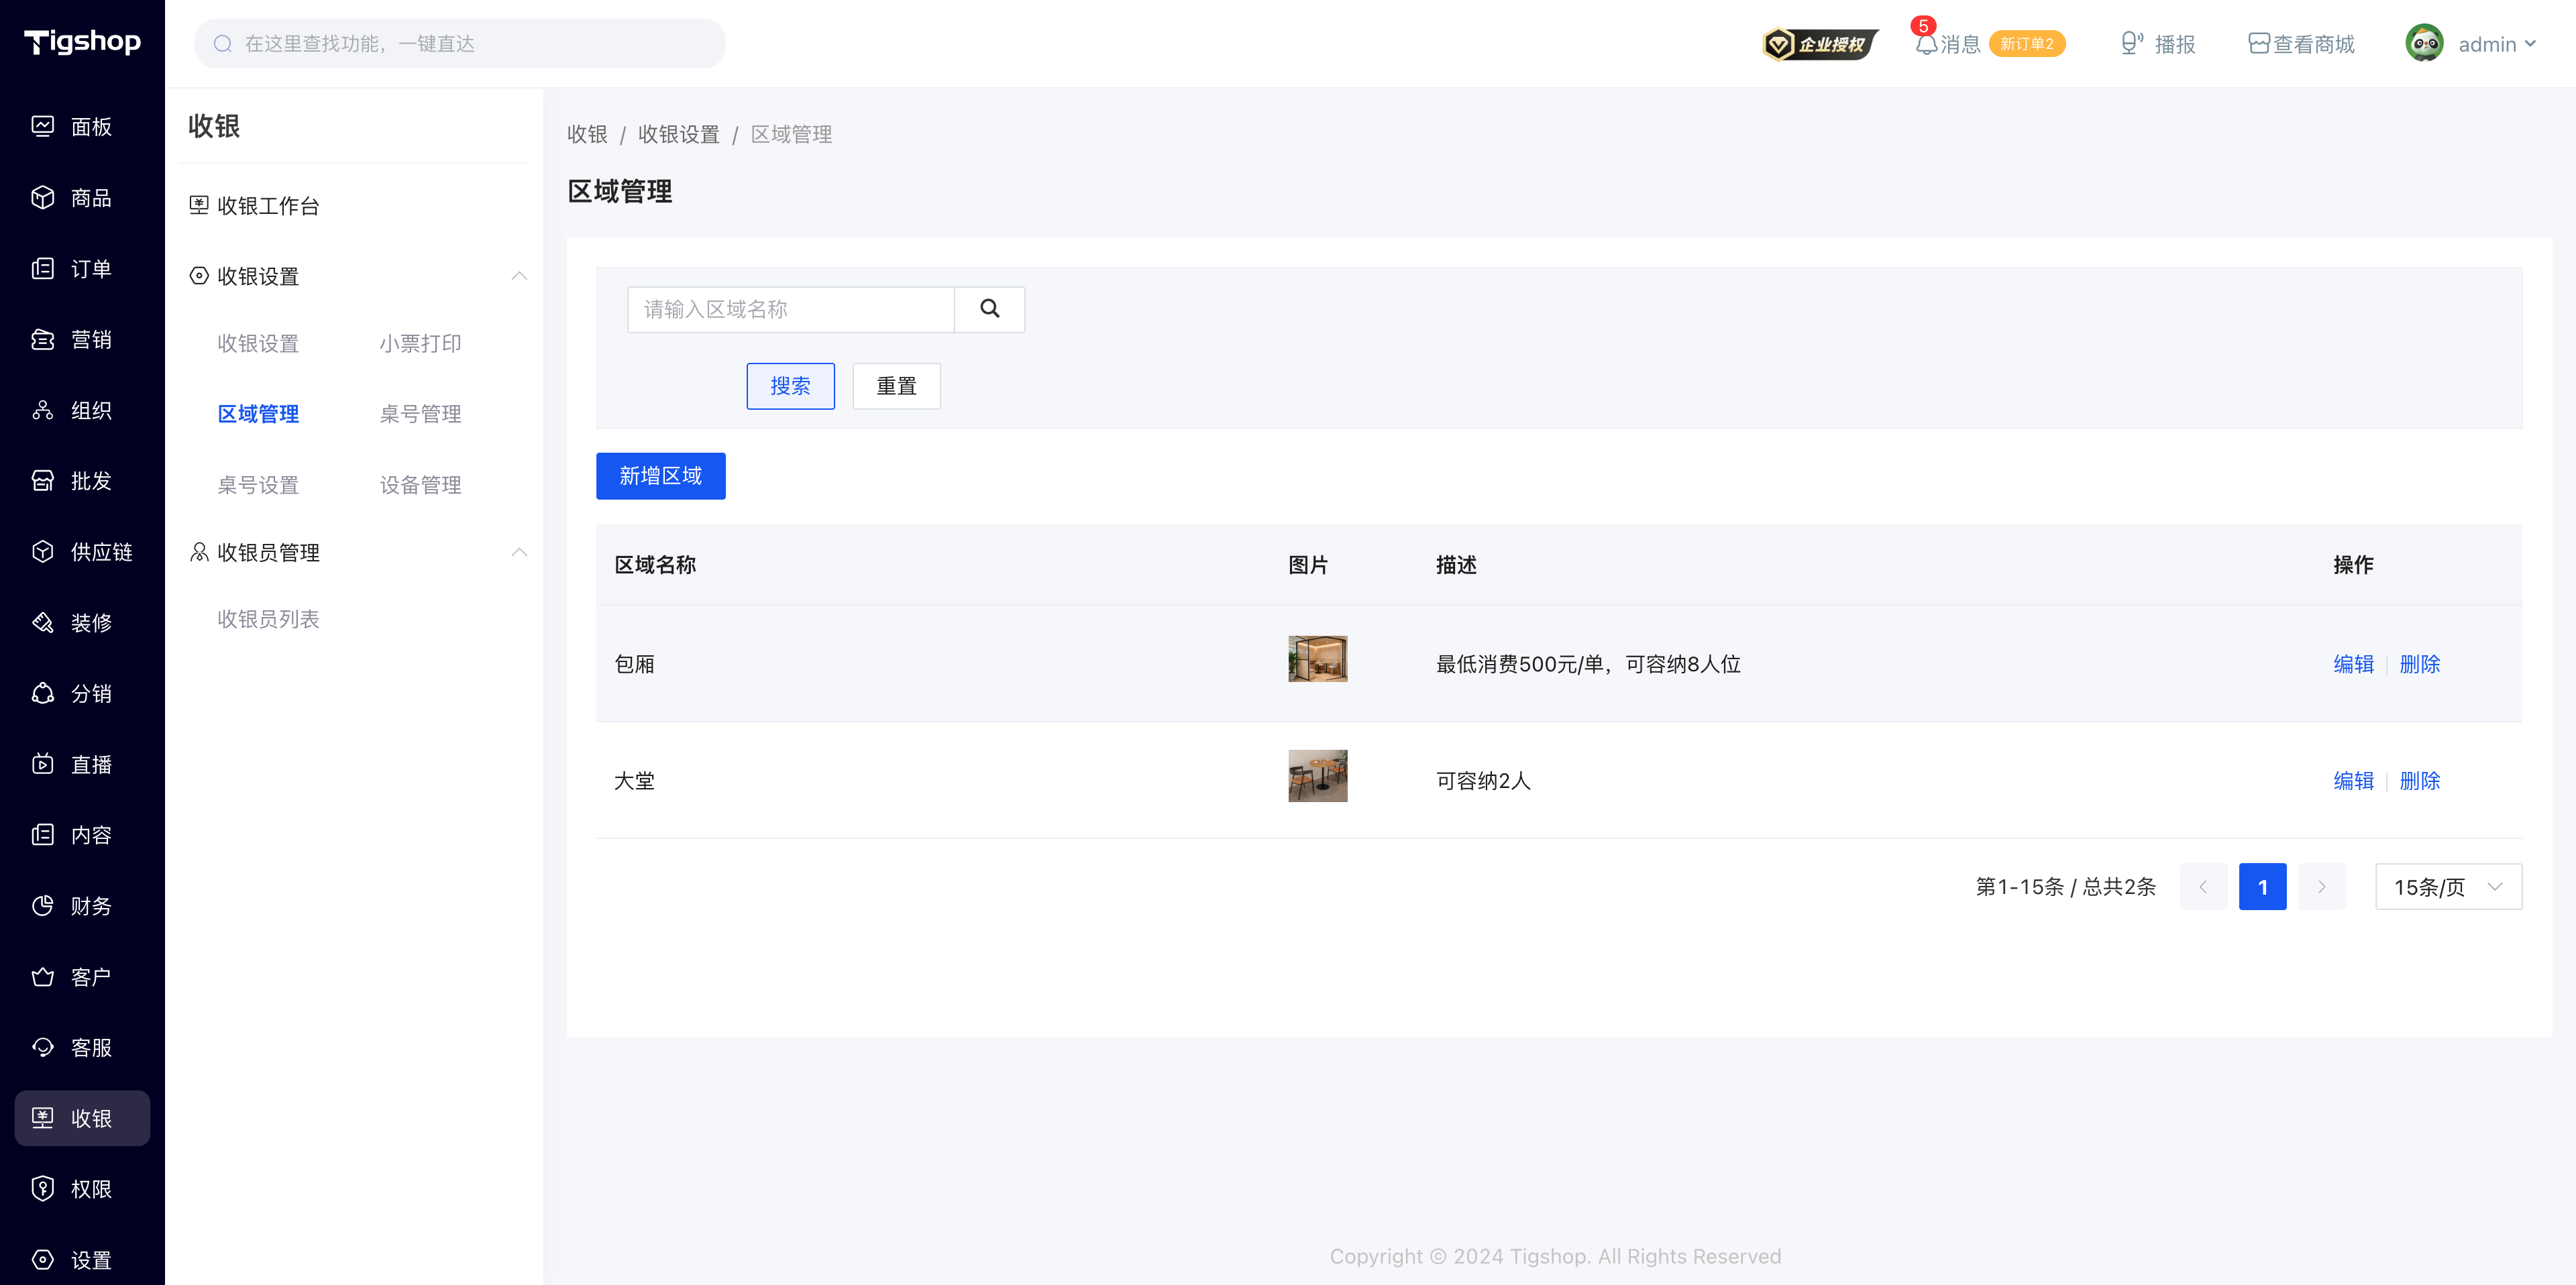Select 桌号设置 menu item
The width and height of the screenshot is (2576, 1285).
tap(258, 485)
